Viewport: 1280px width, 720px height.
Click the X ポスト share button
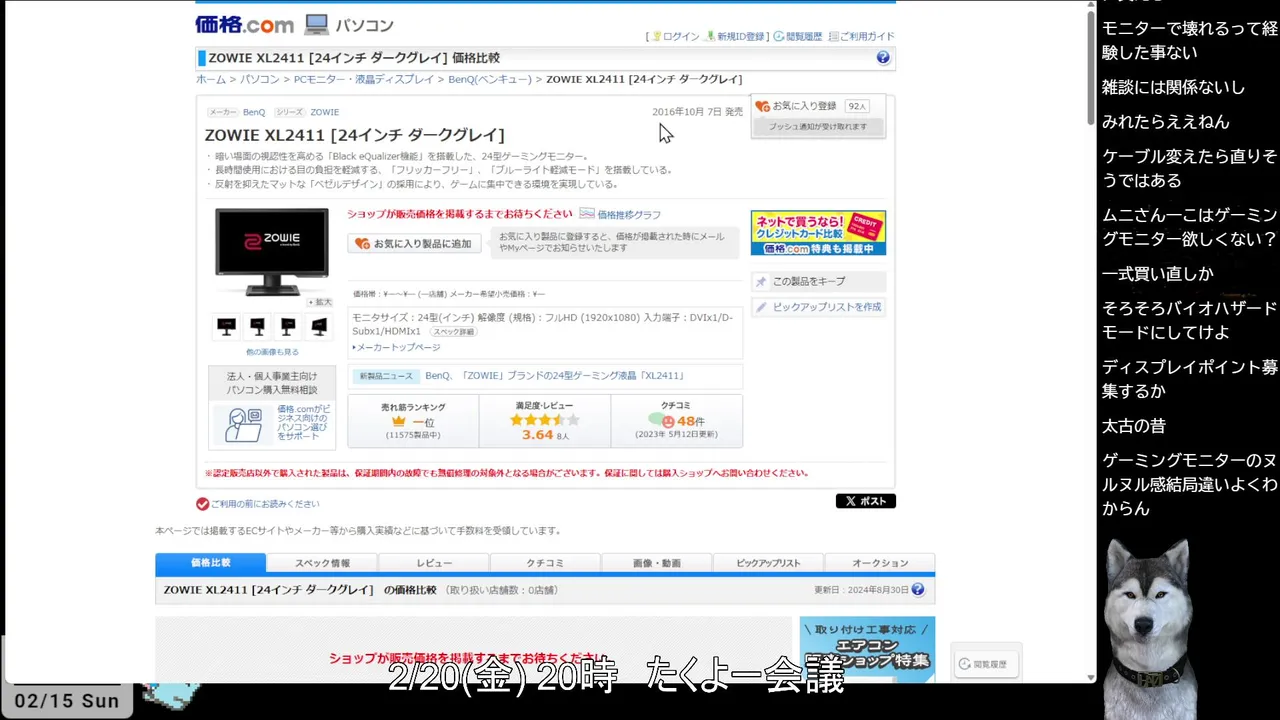866,501
